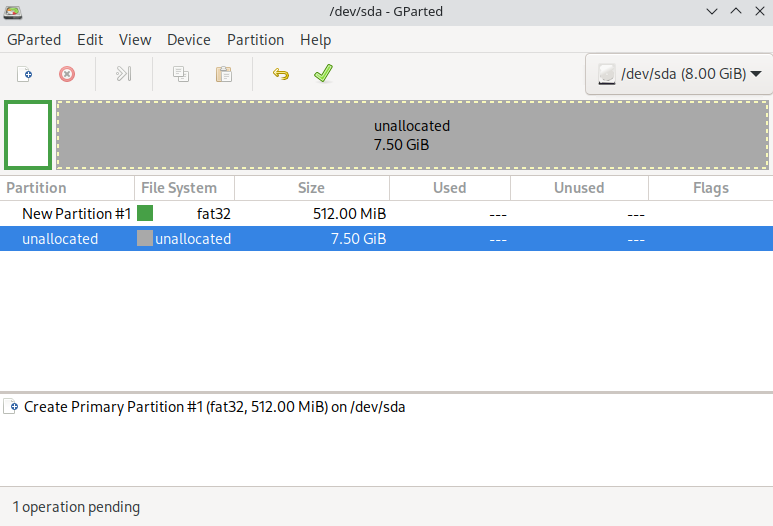Open the GParted menu
Image resolution: width=773 pixels, height=526 pixels.
pyautogui.click(x=34, y=40)
